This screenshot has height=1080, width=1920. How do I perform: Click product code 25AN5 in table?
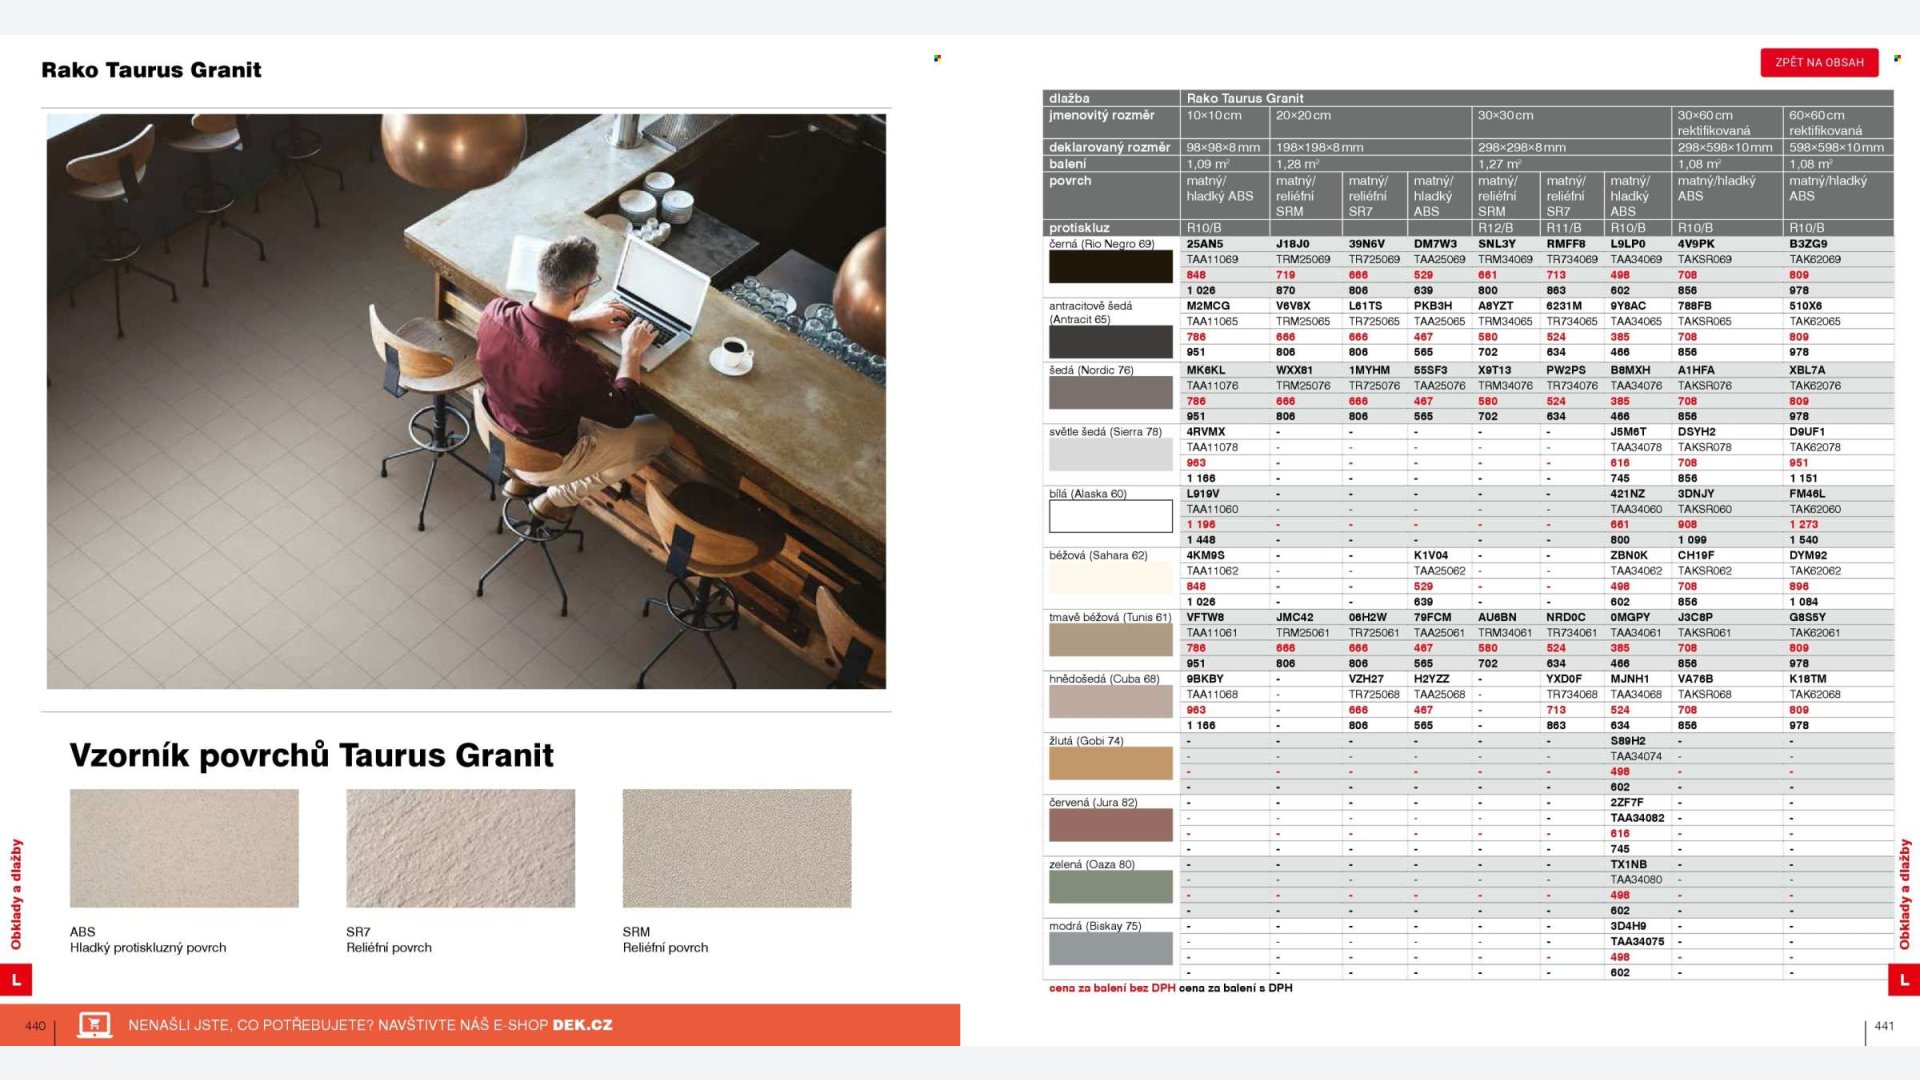coord(1204,244)
